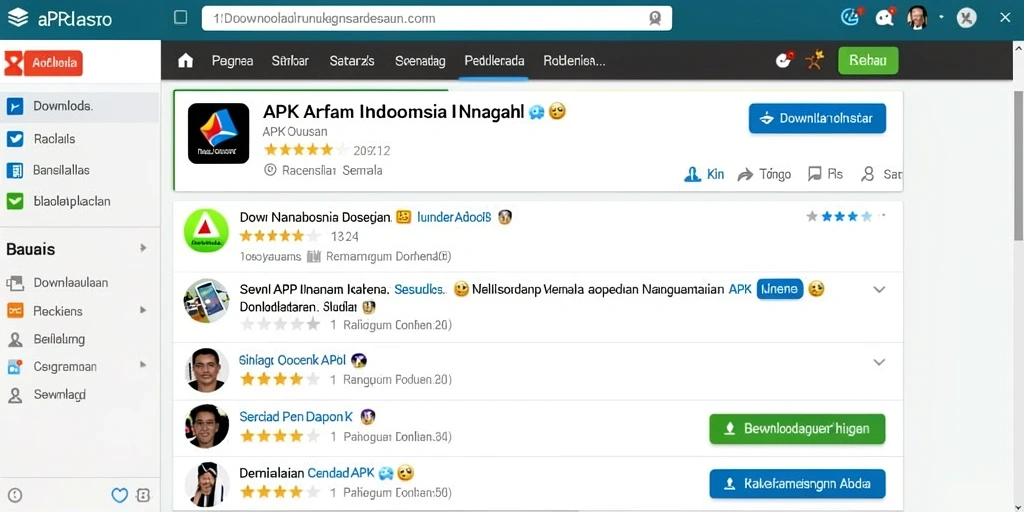Click the home icon in the navigation bar
The width and height of the screenshot is (1024, 512).
coord(185,61)
